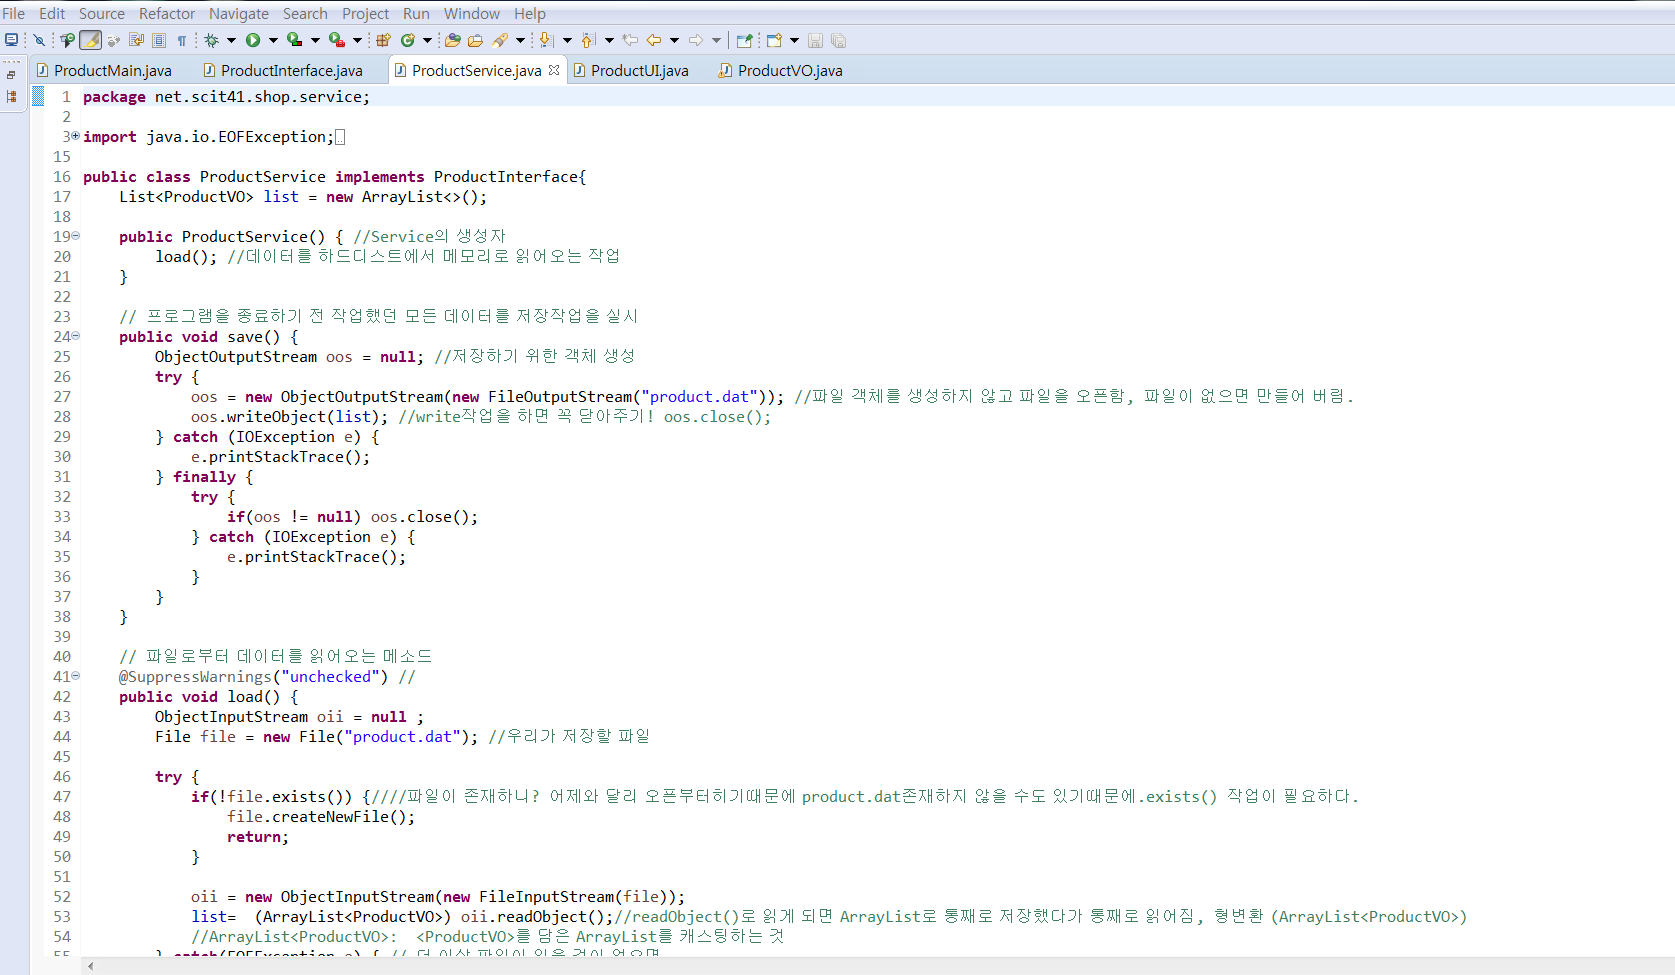This screenshot has height=975, width=1675.
Task: Open the Search dropdown arrow
Action: click(x=520, y=40)
